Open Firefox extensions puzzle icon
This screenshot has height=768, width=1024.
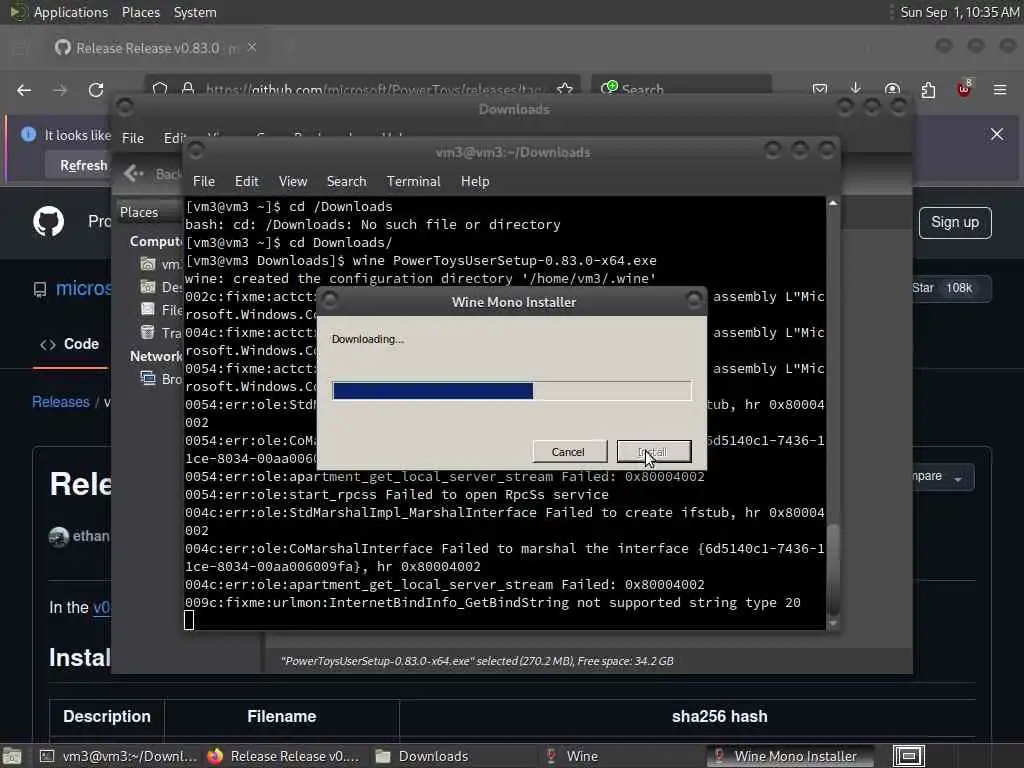(928, 89)
